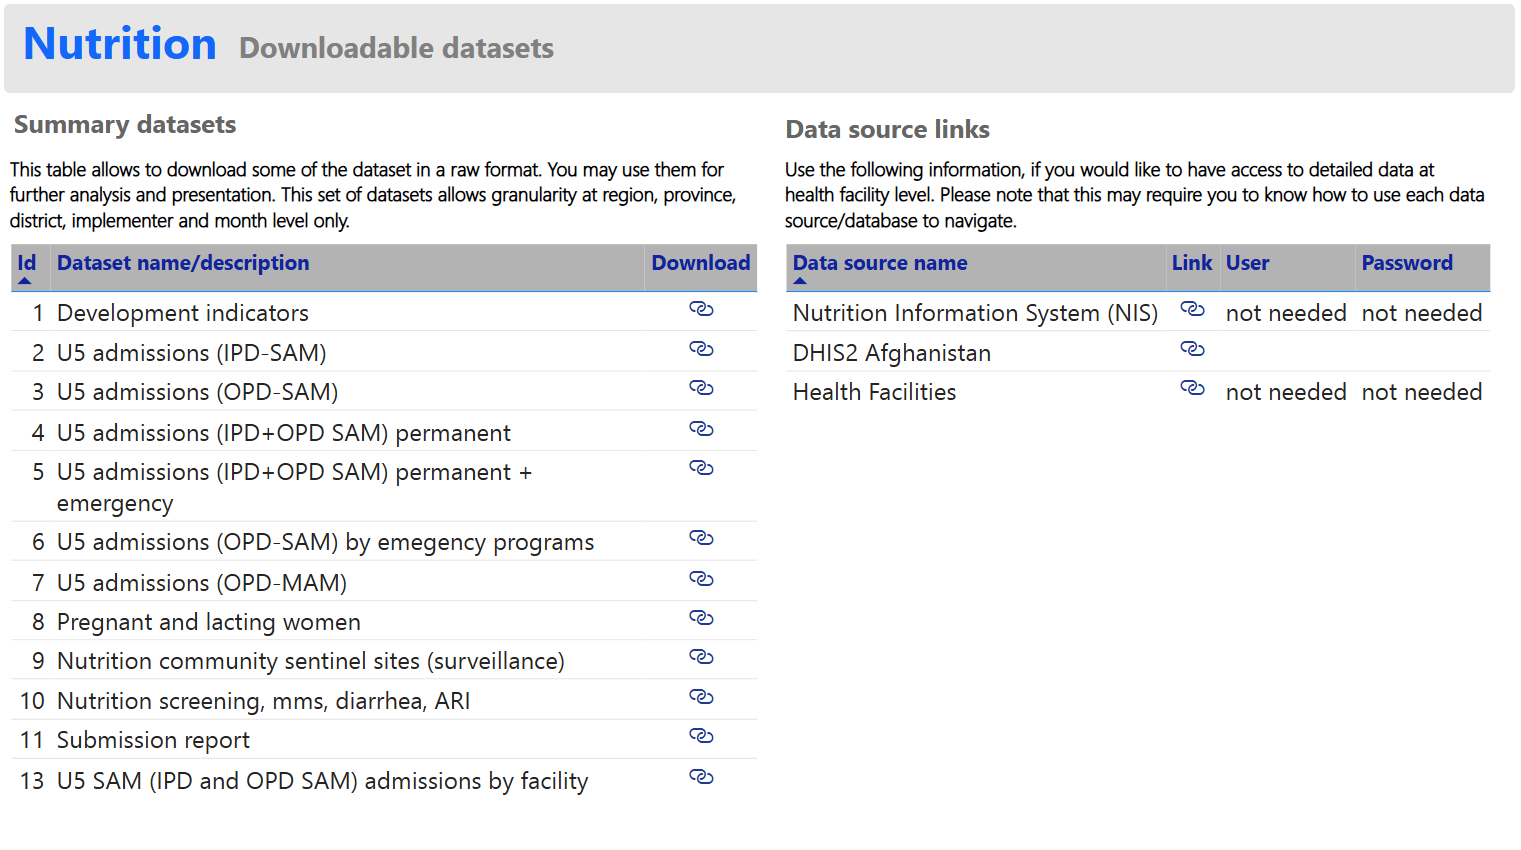
Task: Open Nutrition Information System (NIS) link icon
Action: [1192, 309]
